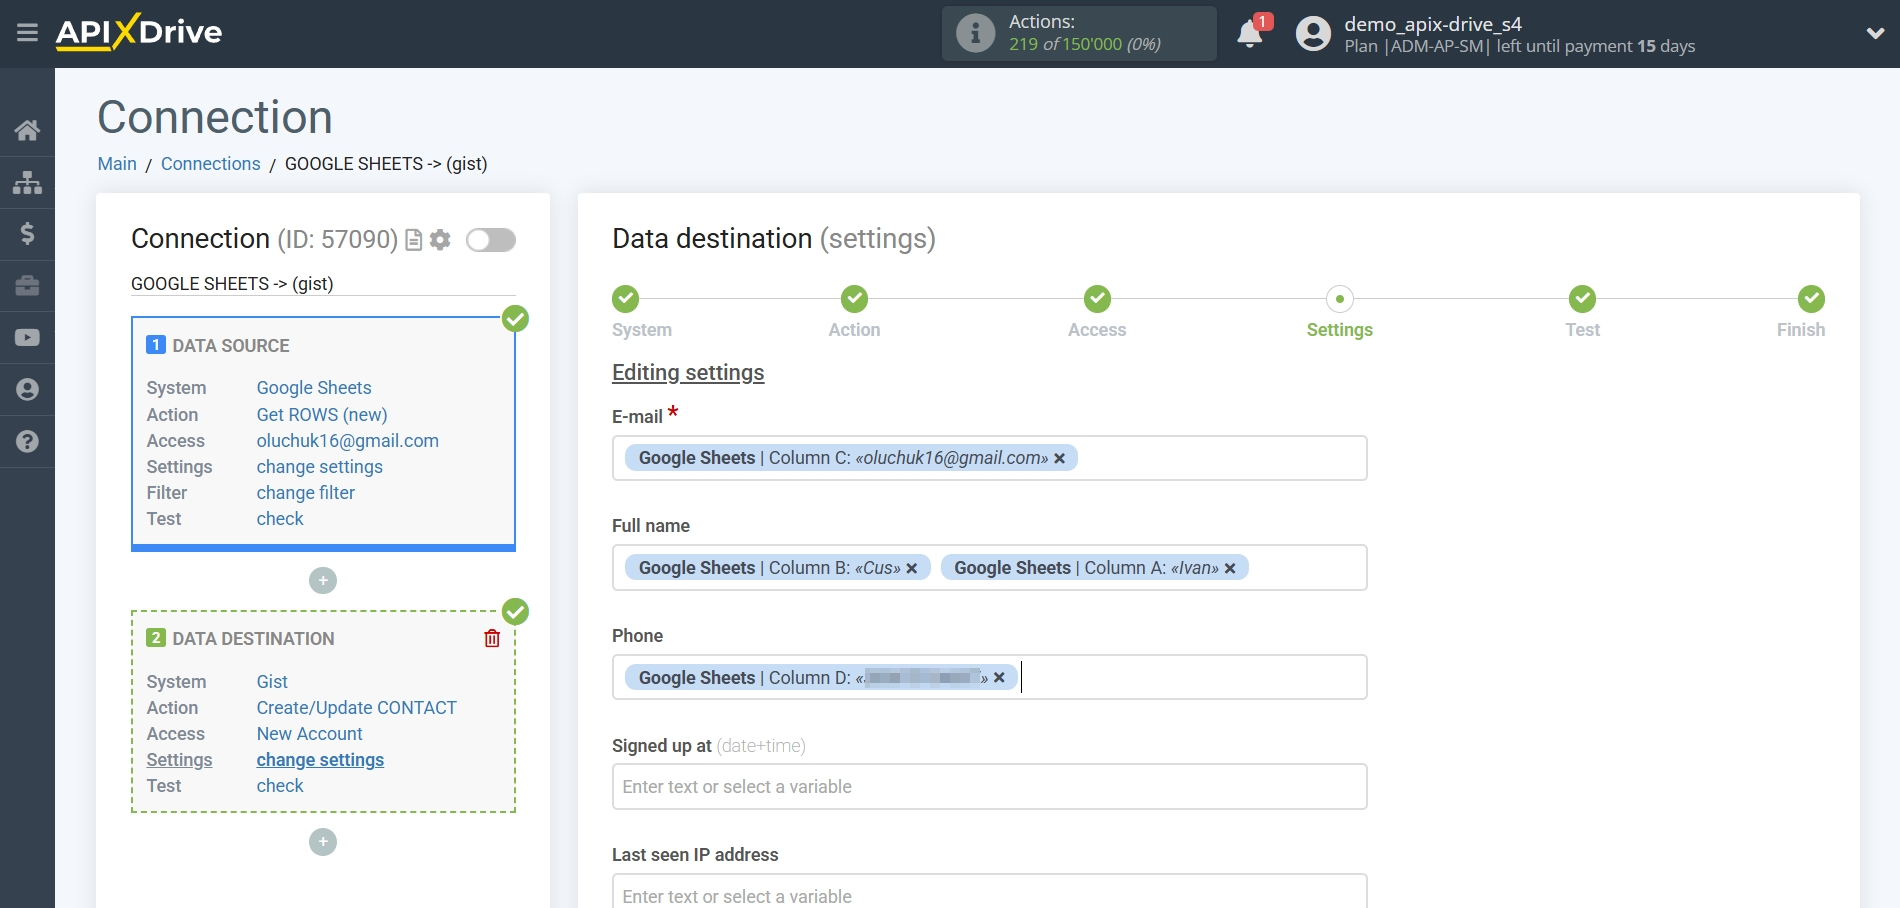Open the sidebar hamburger menu
The image size is (1900, 908).
[27, 32]
